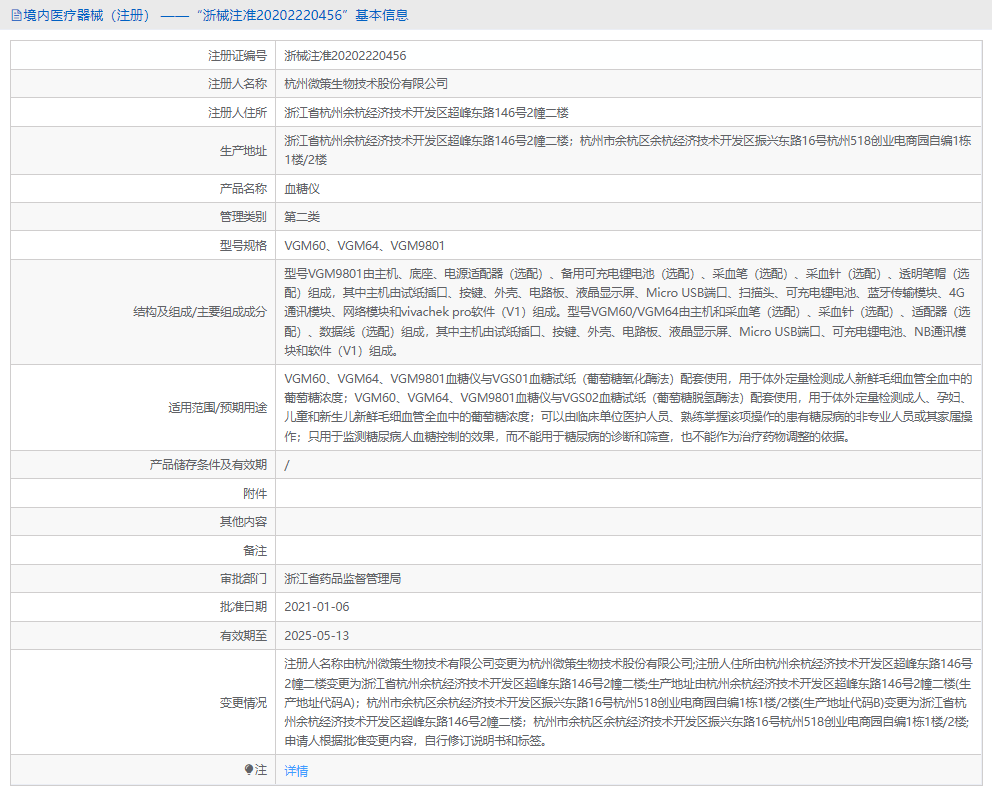Select the 注册证编号 value cell
This screenshot has height=792, width=992.
point(347,56)
